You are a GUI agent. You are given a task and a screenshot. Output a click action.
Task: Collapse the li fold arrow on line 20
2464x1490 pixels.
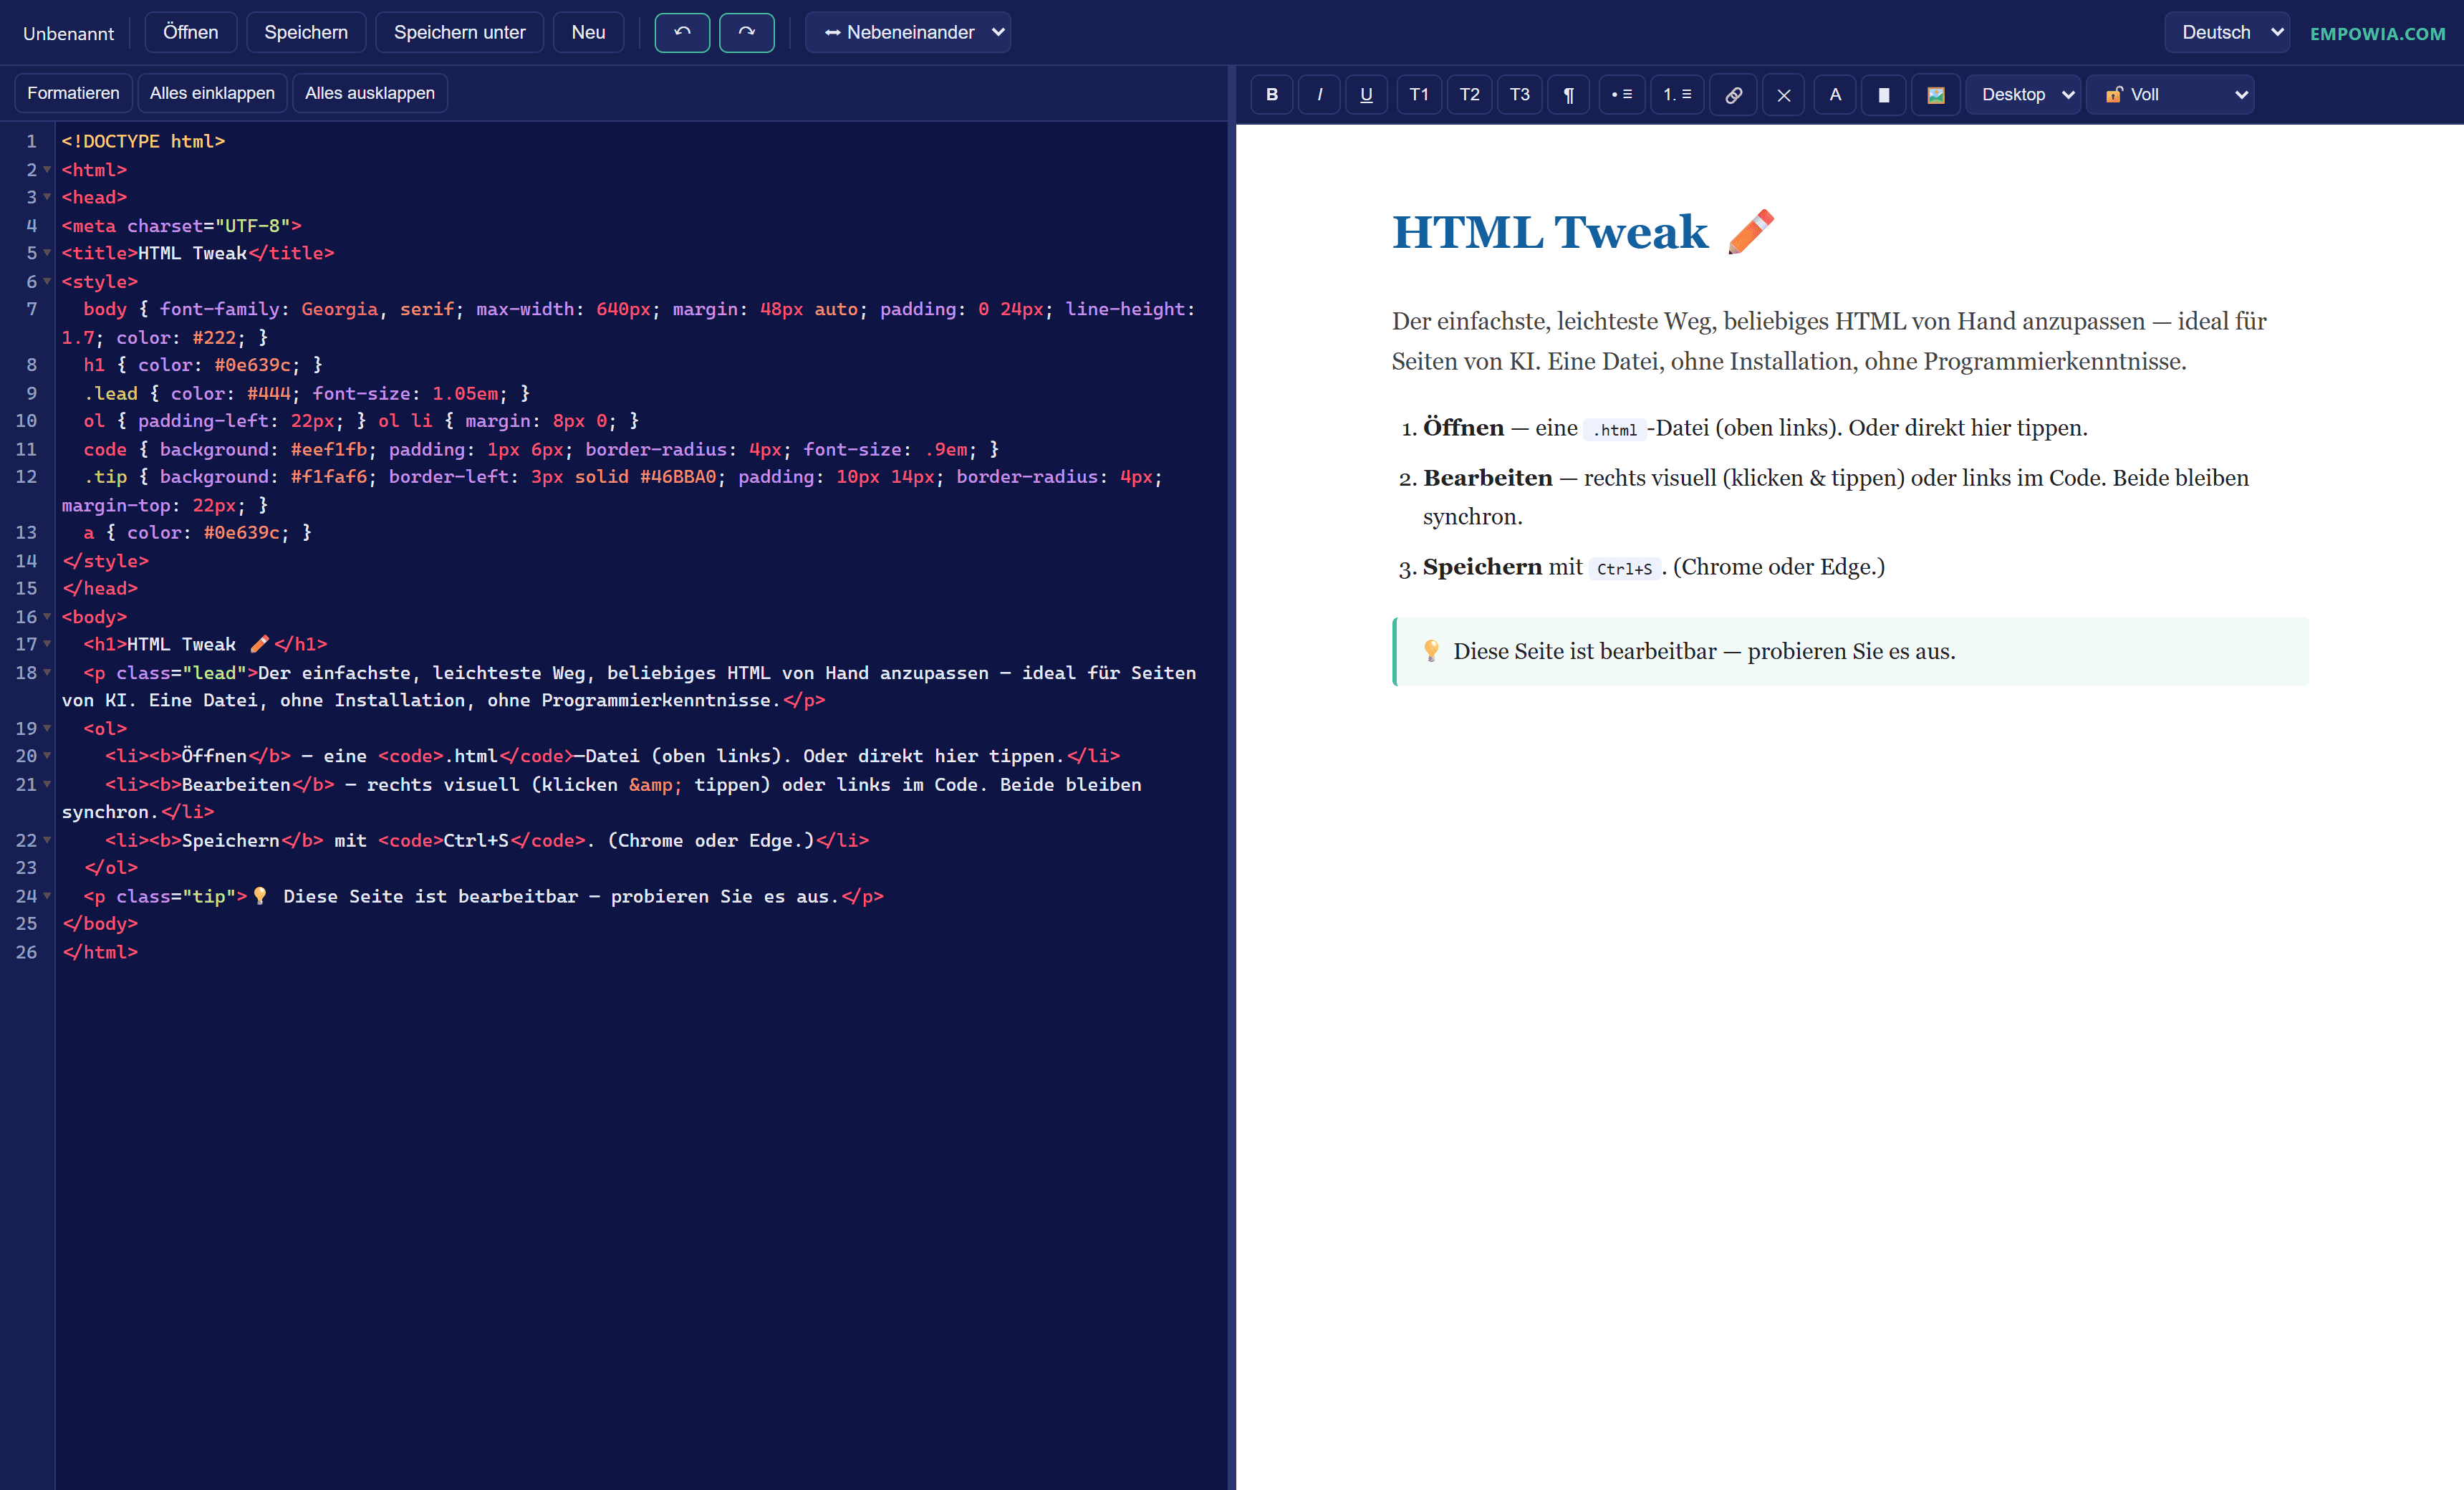point(47,756)
